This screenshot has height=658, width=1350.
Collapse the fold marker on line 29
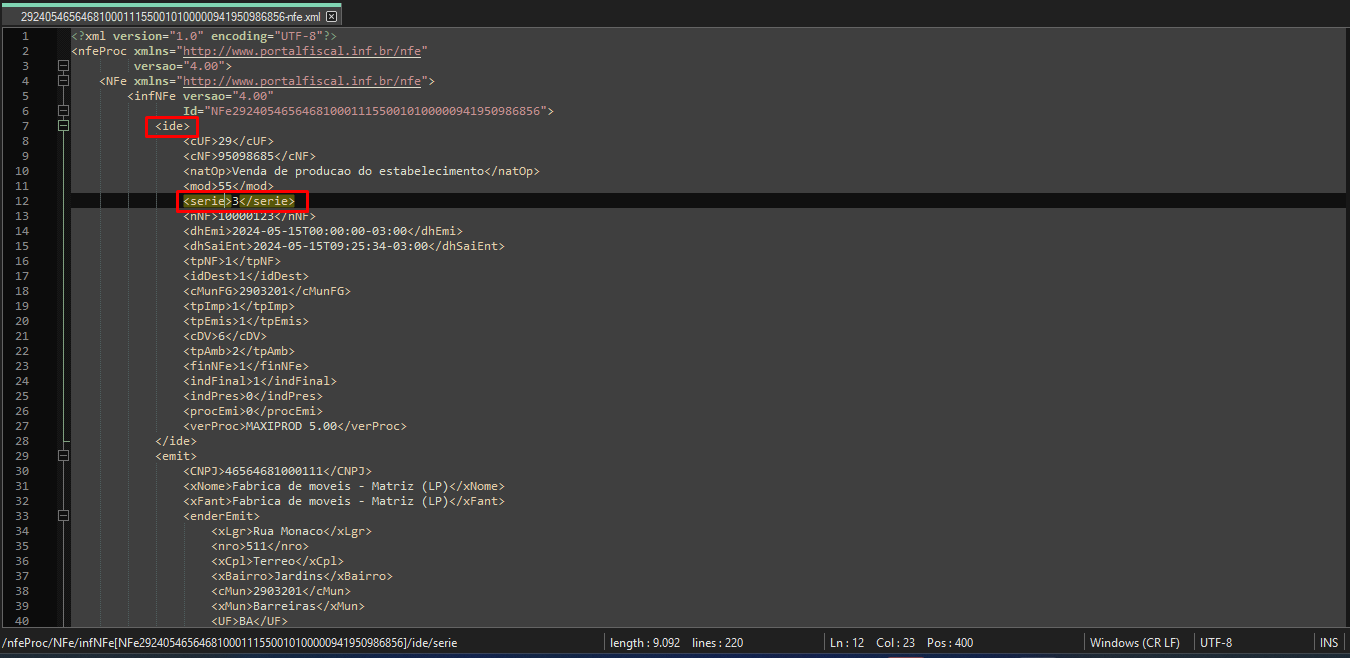pyautogui.click(x=63, y=456)
